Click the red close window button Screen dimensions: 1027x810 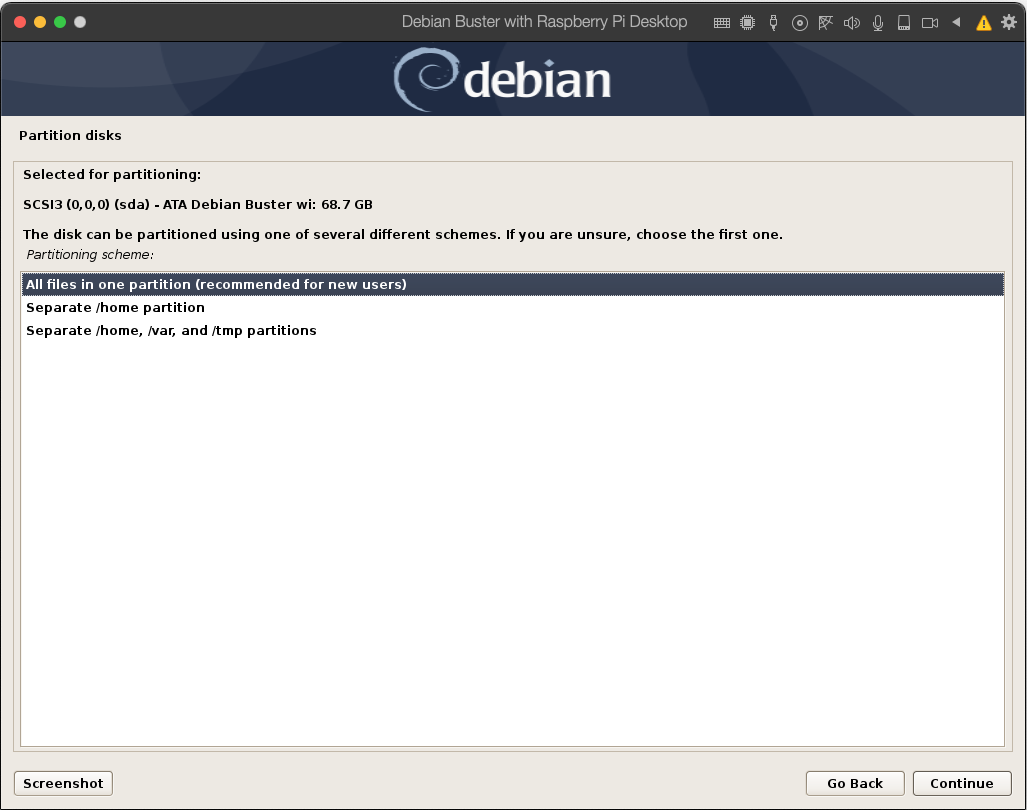[x=20, y=22]
